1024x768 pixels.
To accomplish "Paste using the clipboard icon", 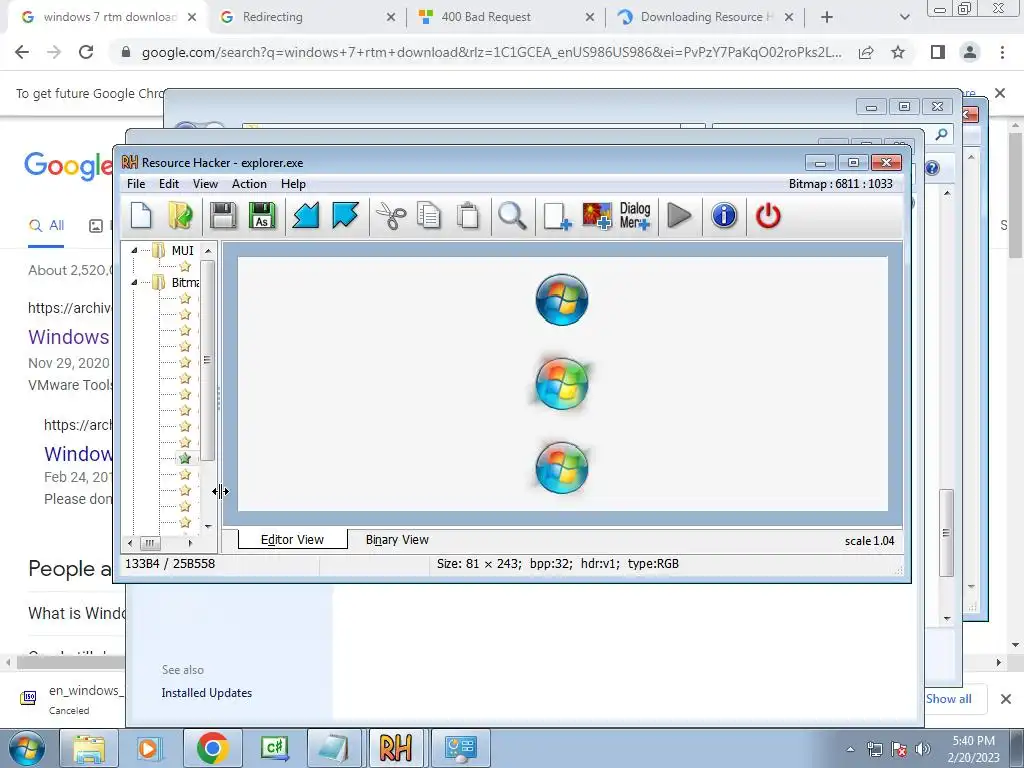I will pyautogui.click(x=468, y=216).
